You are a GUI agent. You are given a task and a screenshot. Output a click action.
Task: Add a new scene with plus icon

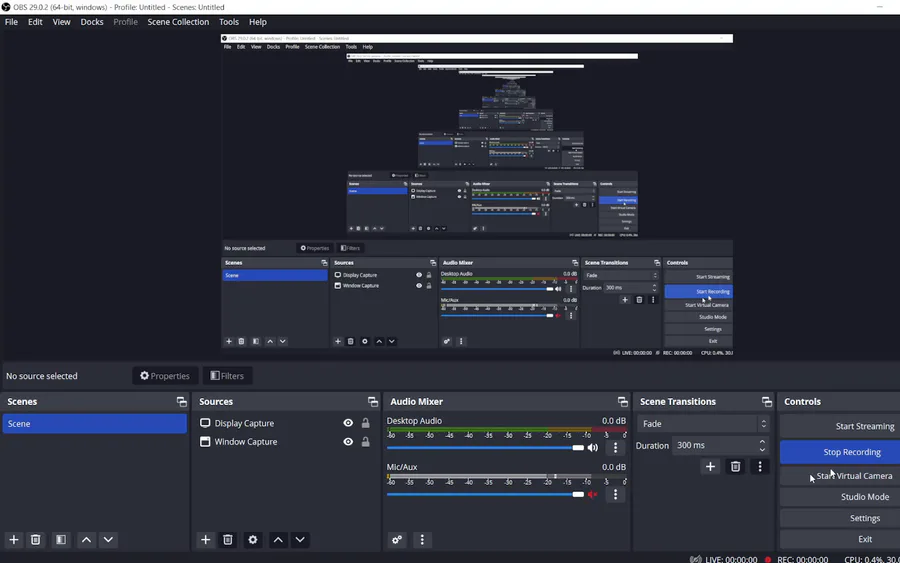(x=14, y=539)
